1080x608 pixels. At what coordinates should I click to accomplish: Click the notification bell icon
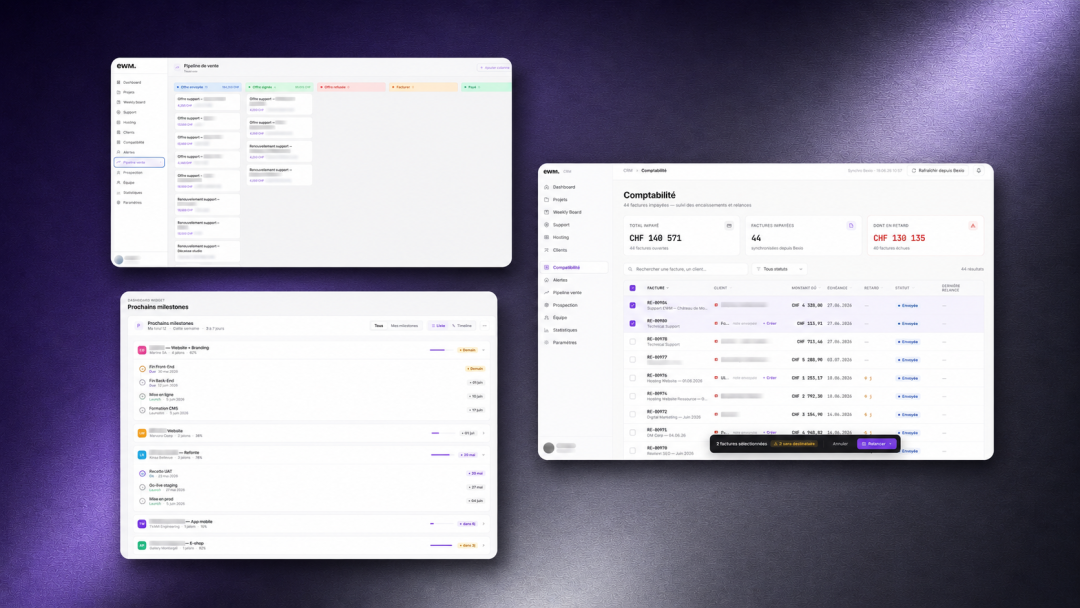click(978, 170)
